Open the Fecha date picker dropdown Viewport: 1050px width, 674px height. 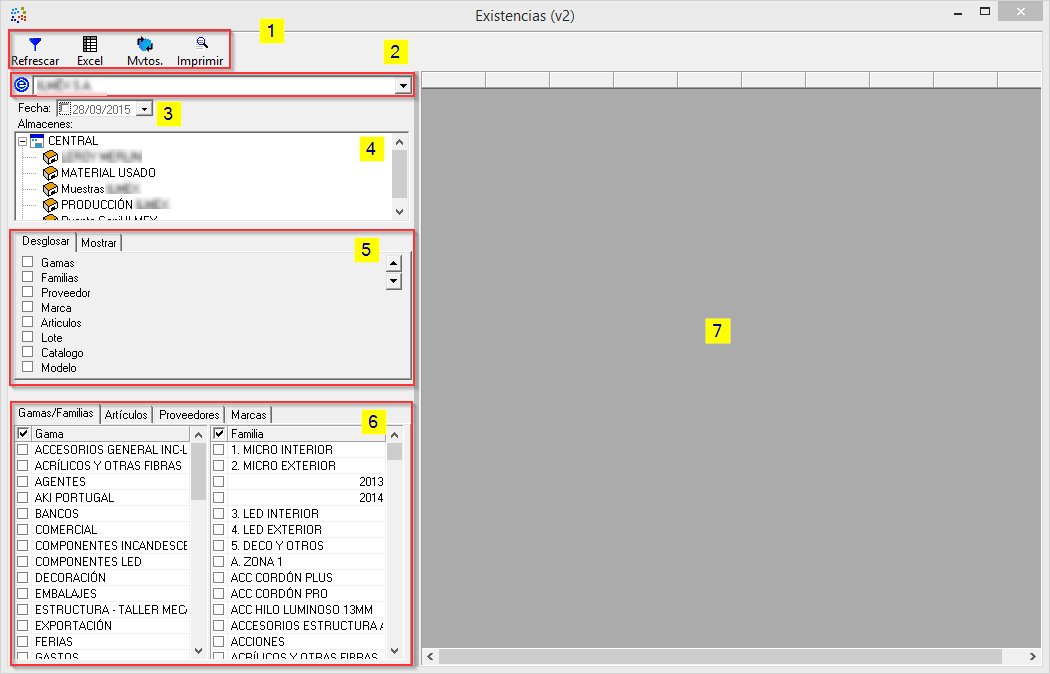[x=144, y=108]
